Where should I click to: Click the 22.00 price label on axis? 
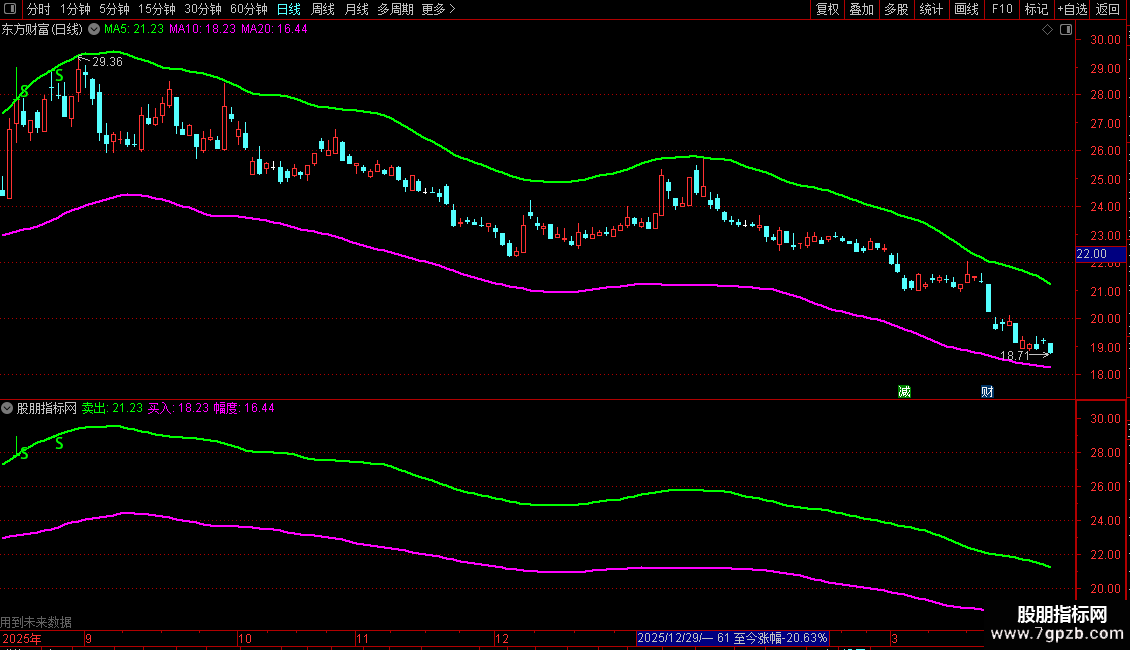[x=1090, y=254]
